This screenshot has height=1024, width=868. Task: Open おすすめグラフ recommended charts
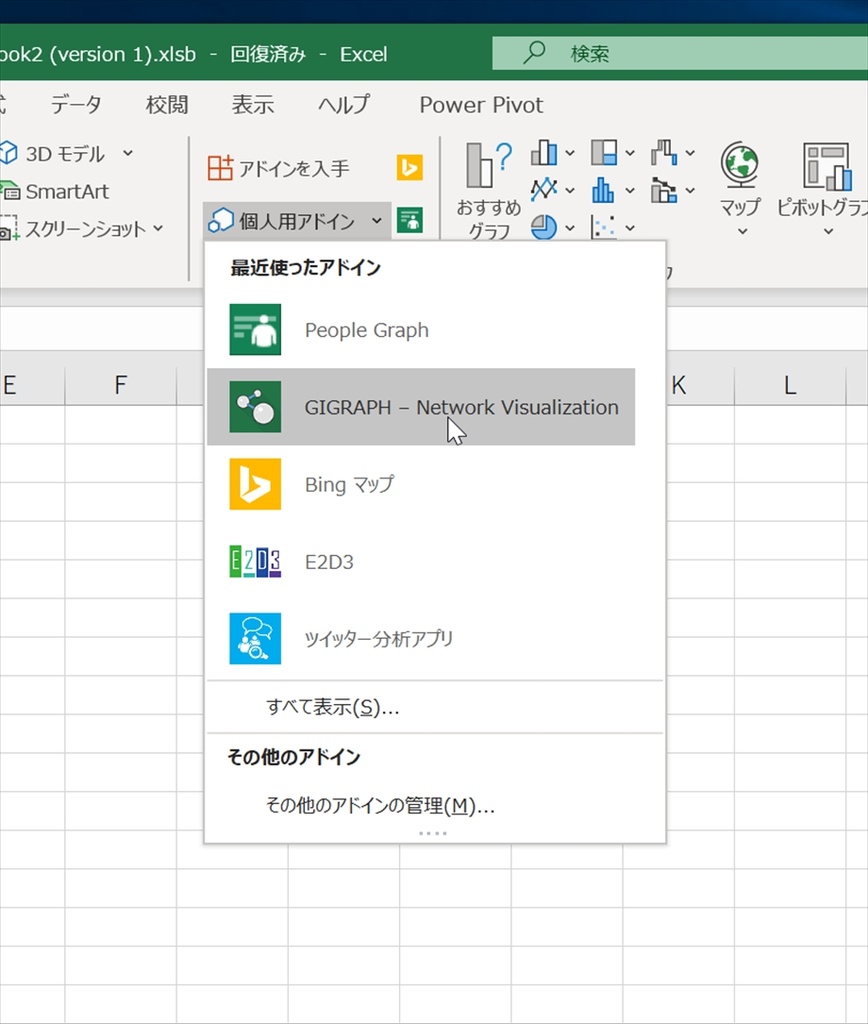tap(489, 191)
